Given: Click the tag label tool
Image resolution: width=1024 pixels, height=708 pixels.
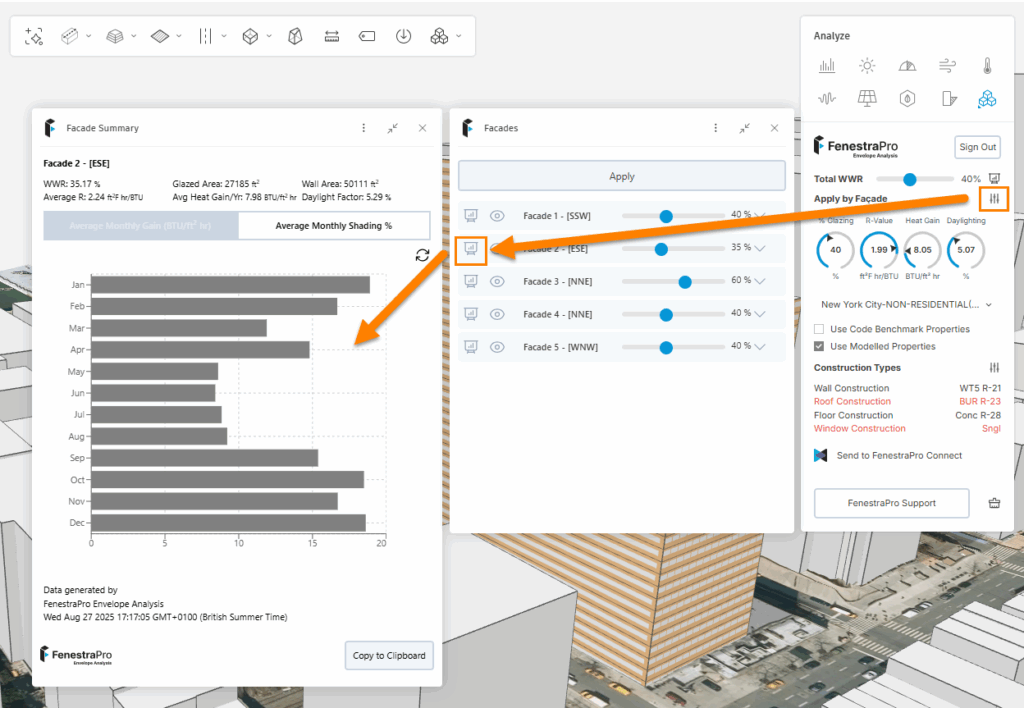Looking at the screenshot, I should (367, 37).
